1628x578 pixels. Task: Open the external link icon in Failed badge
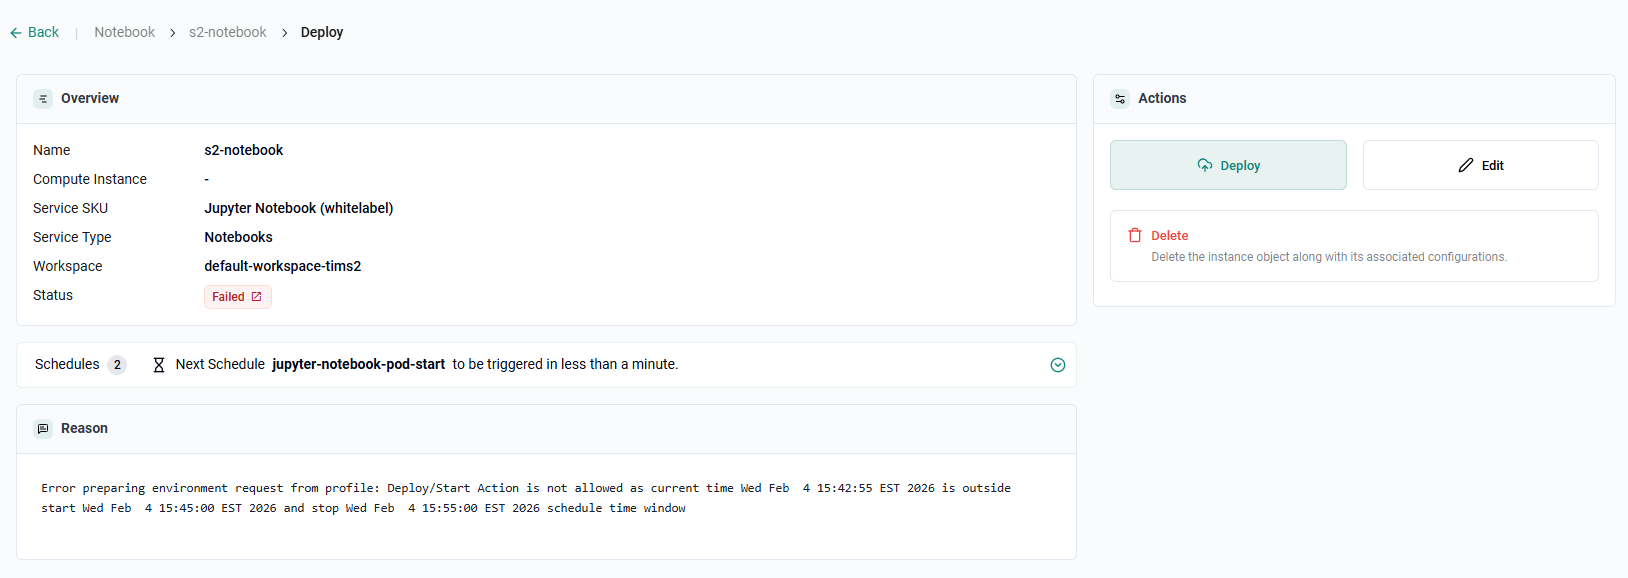(257, 297)
